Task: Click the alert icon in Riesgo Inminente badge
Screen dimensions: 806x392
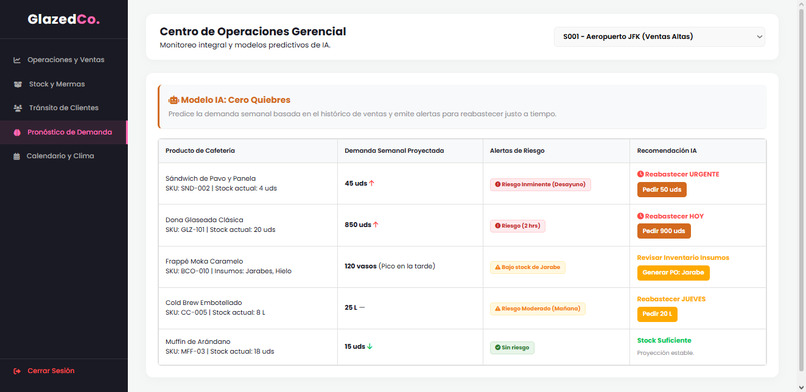Action: tap(498, 184)
